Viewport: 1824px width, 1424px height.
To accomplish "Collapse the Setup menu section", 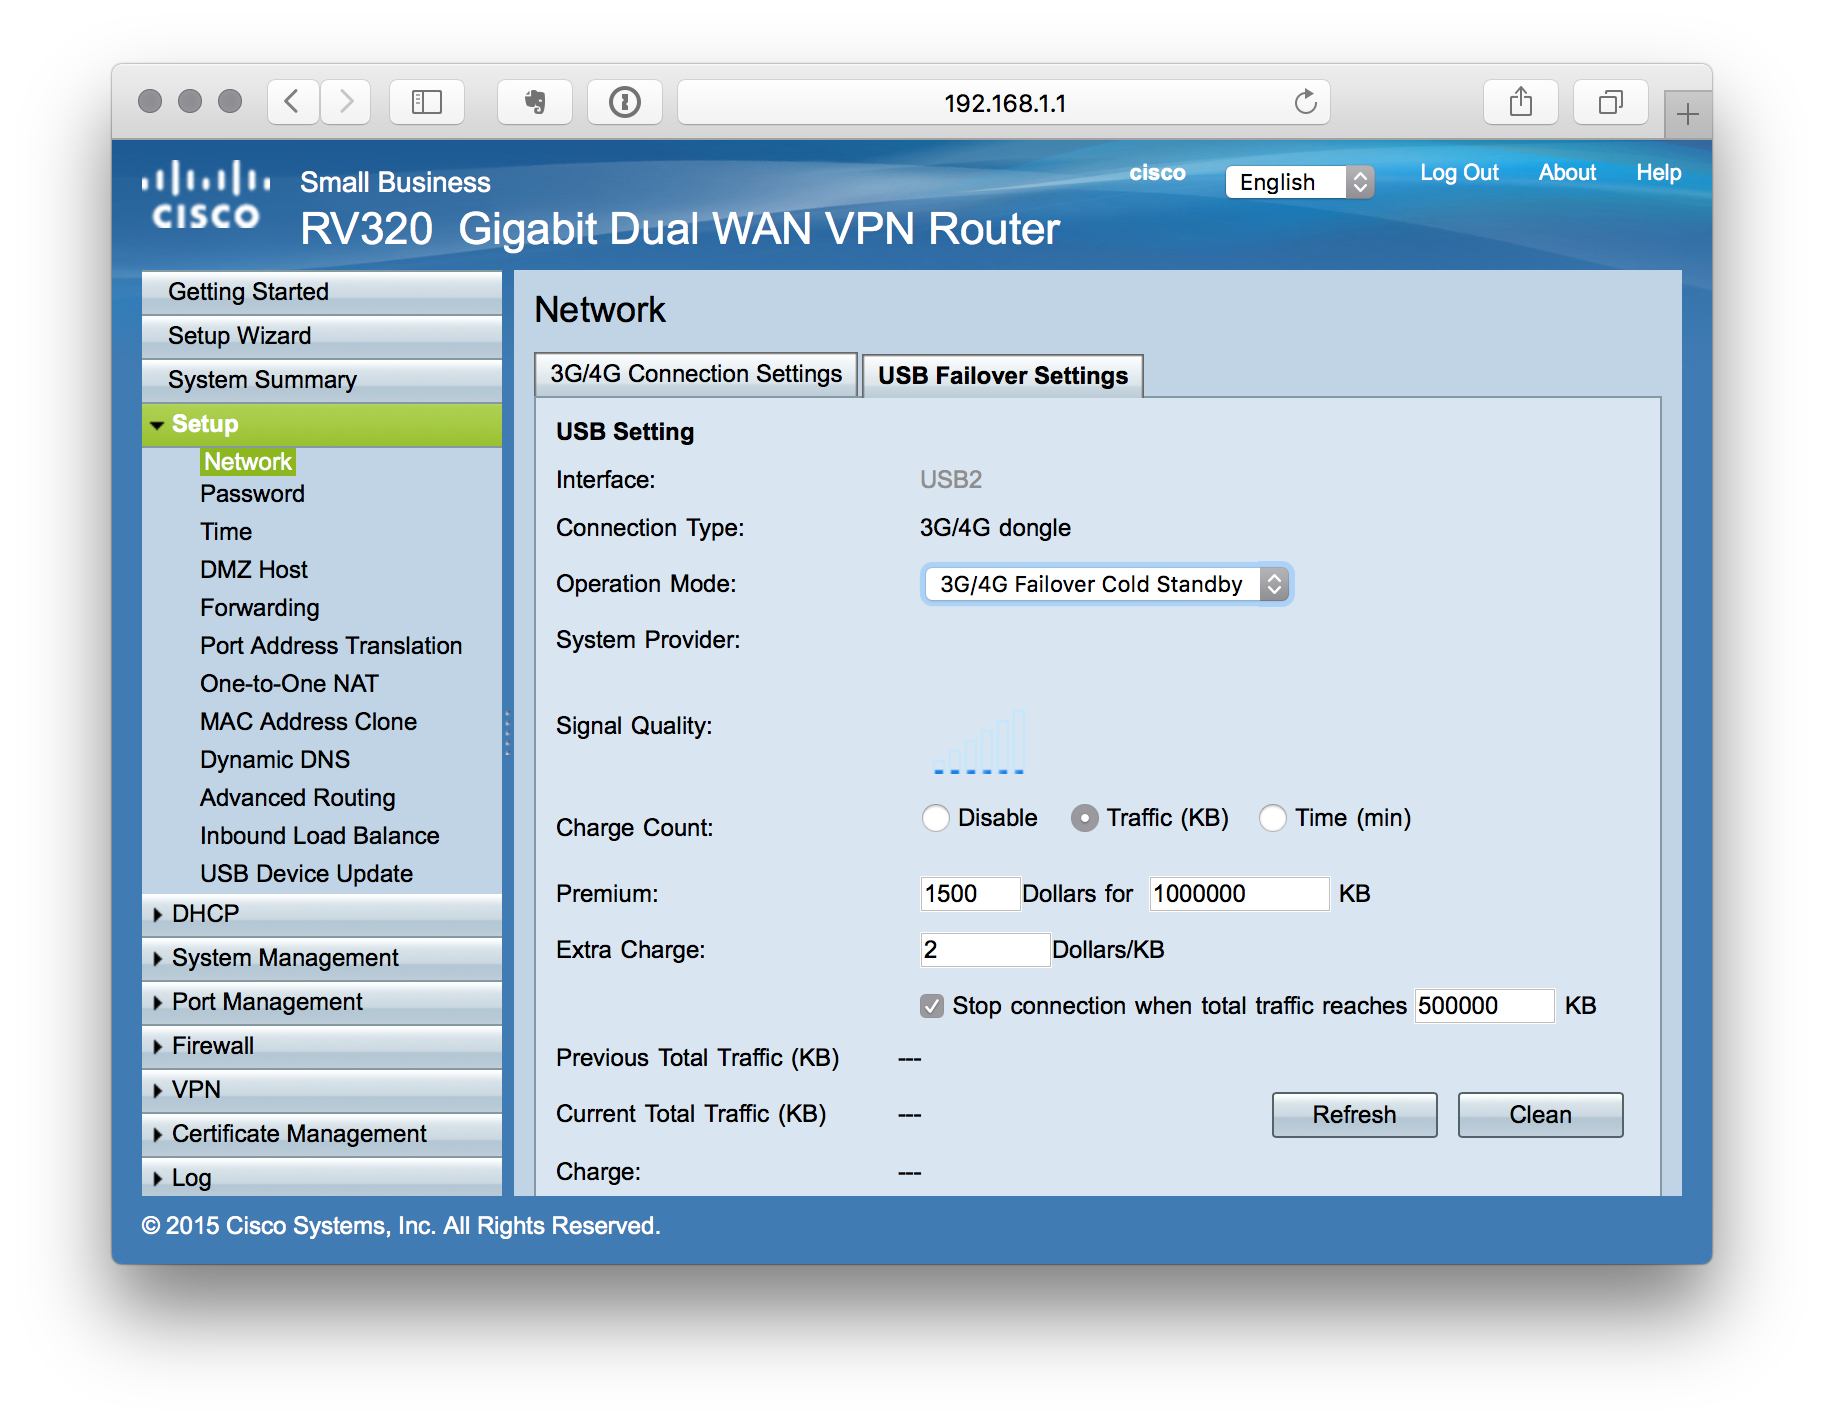I will coord(322,424).
